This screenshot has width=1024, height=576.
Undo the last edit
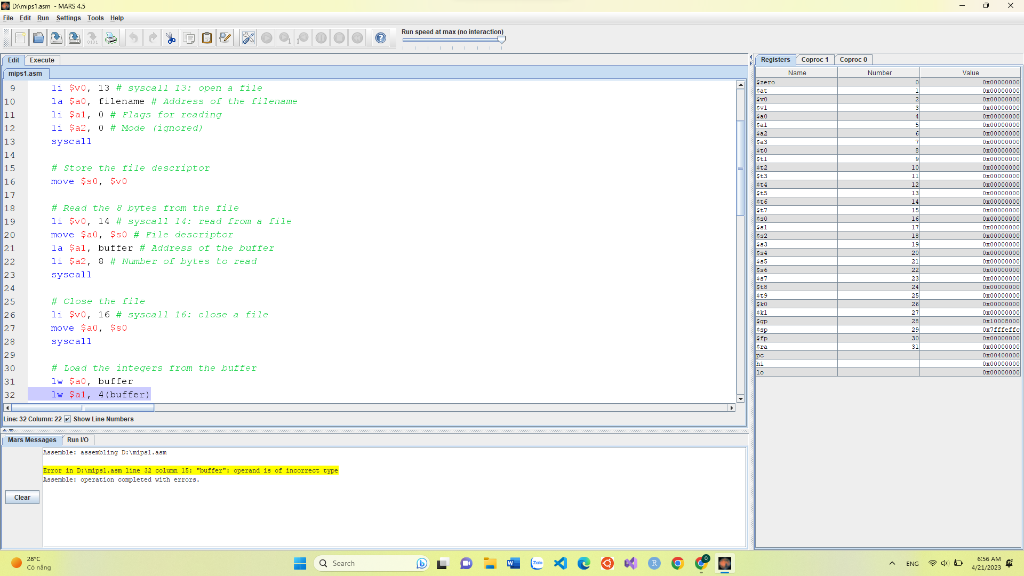pos(134,38)
